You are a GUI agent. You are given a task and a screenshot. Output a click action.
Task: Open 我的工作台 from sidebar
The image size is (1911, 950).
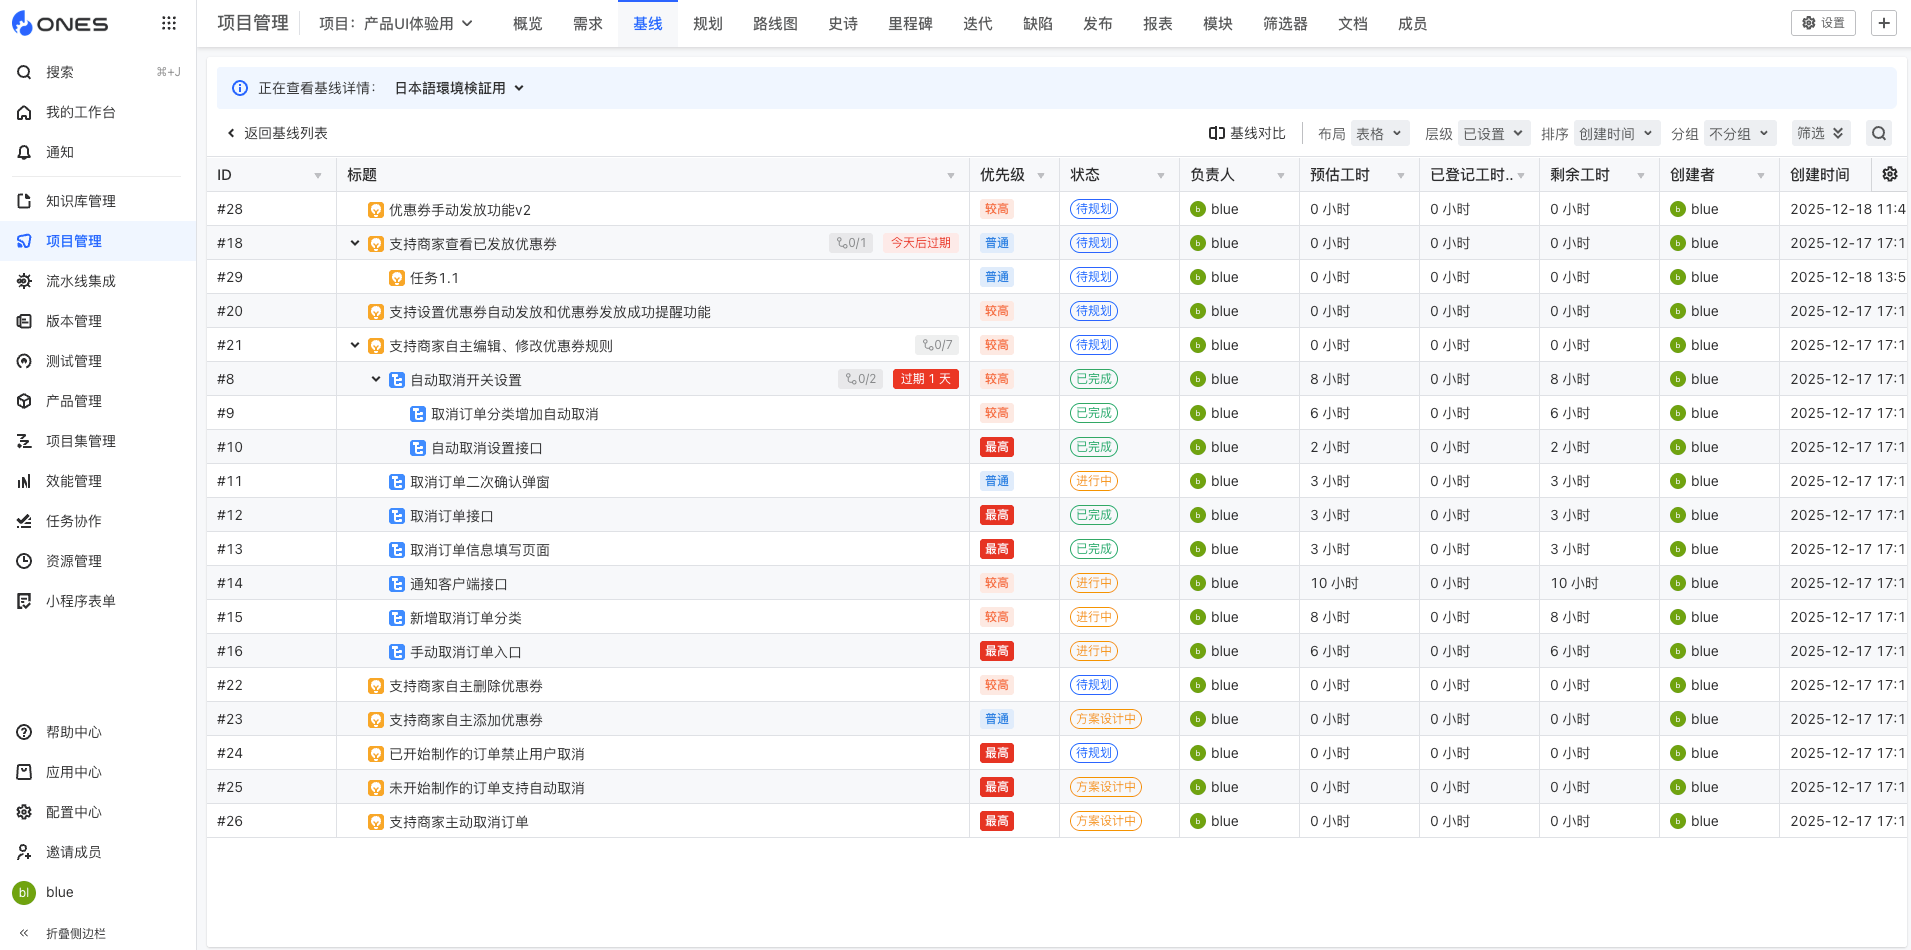80,112
